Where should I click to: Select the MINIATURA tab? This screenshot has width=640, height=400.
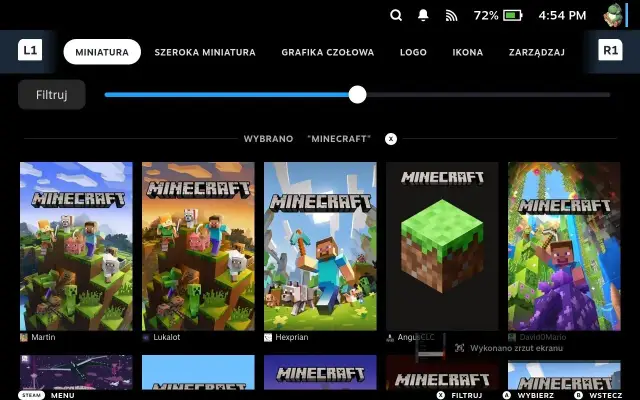click(102, 52)
